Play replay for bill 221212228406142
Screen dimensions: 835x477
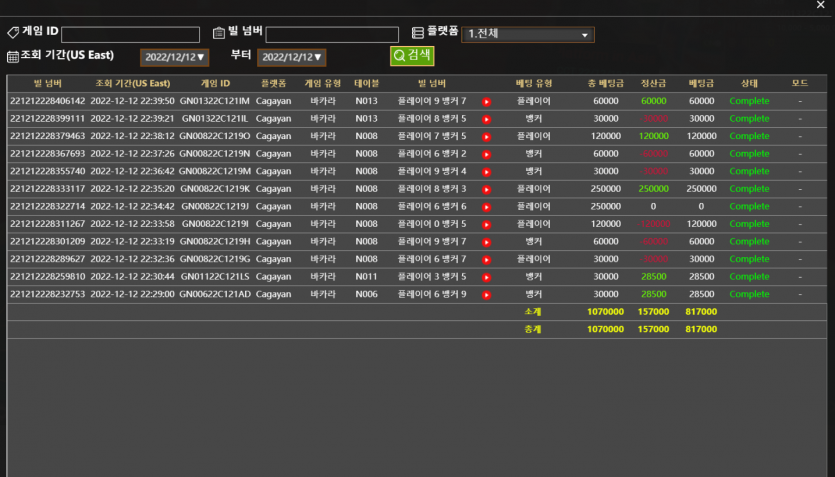point(486,102)
